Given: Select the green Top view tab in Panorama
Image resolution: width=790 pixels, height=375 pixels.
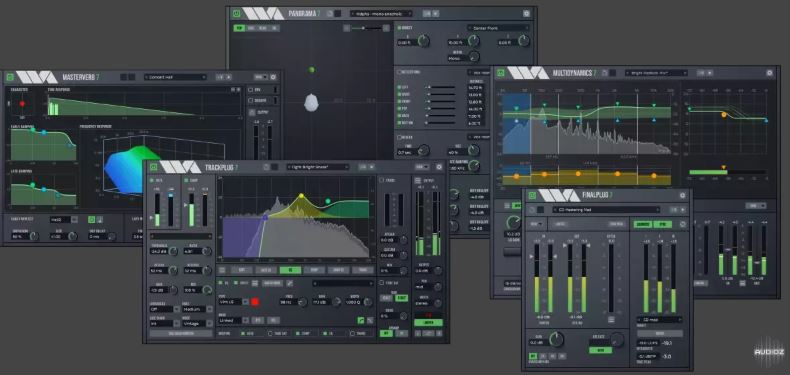Looking at the screenshot, I should point(239,28).
